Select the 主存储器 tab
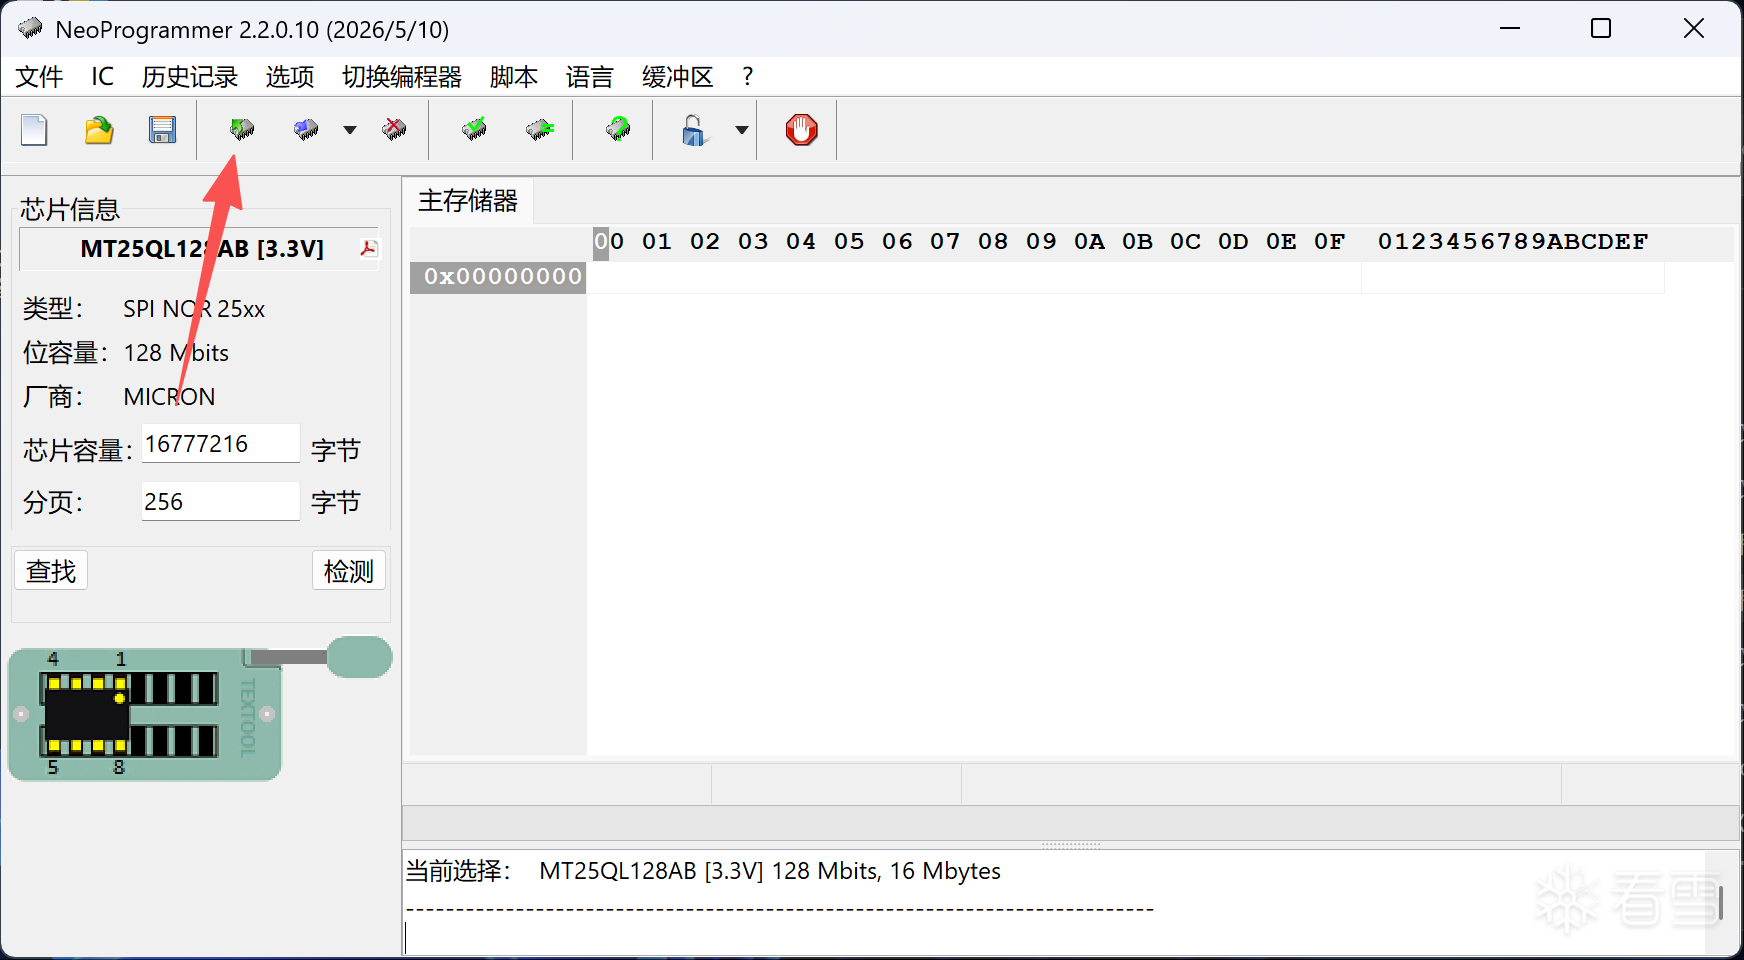The image size is (1744, 960). click(x=468, y=201)
